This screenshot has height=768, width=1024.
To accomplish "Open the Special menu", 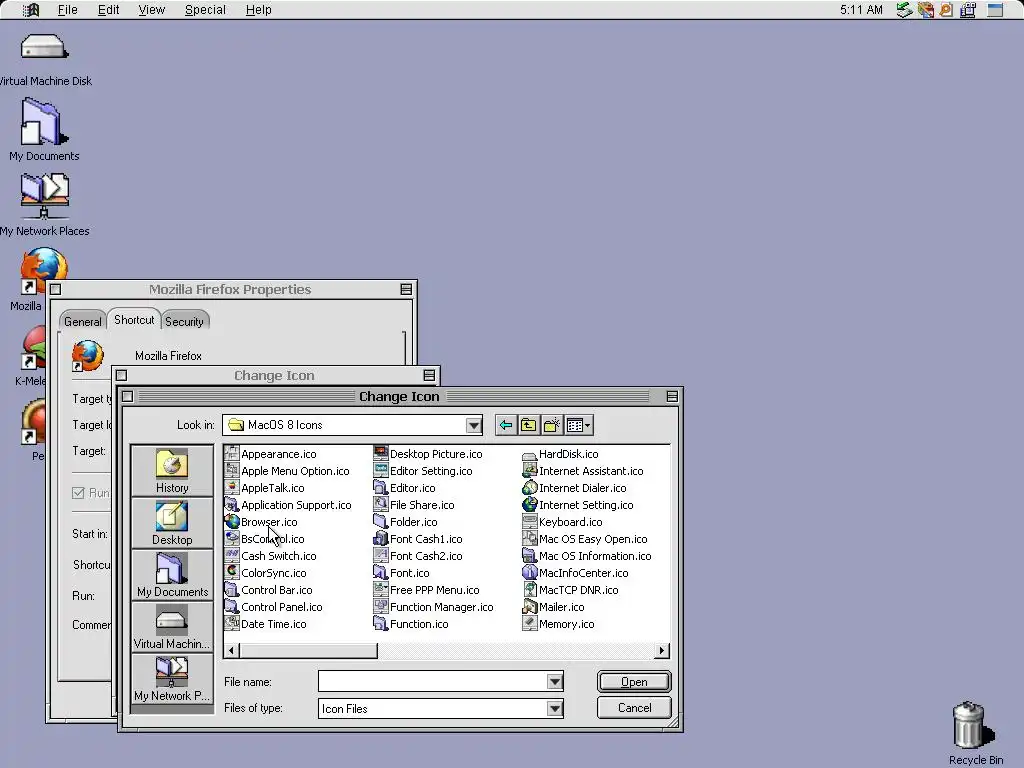I will tap(205, 10).
